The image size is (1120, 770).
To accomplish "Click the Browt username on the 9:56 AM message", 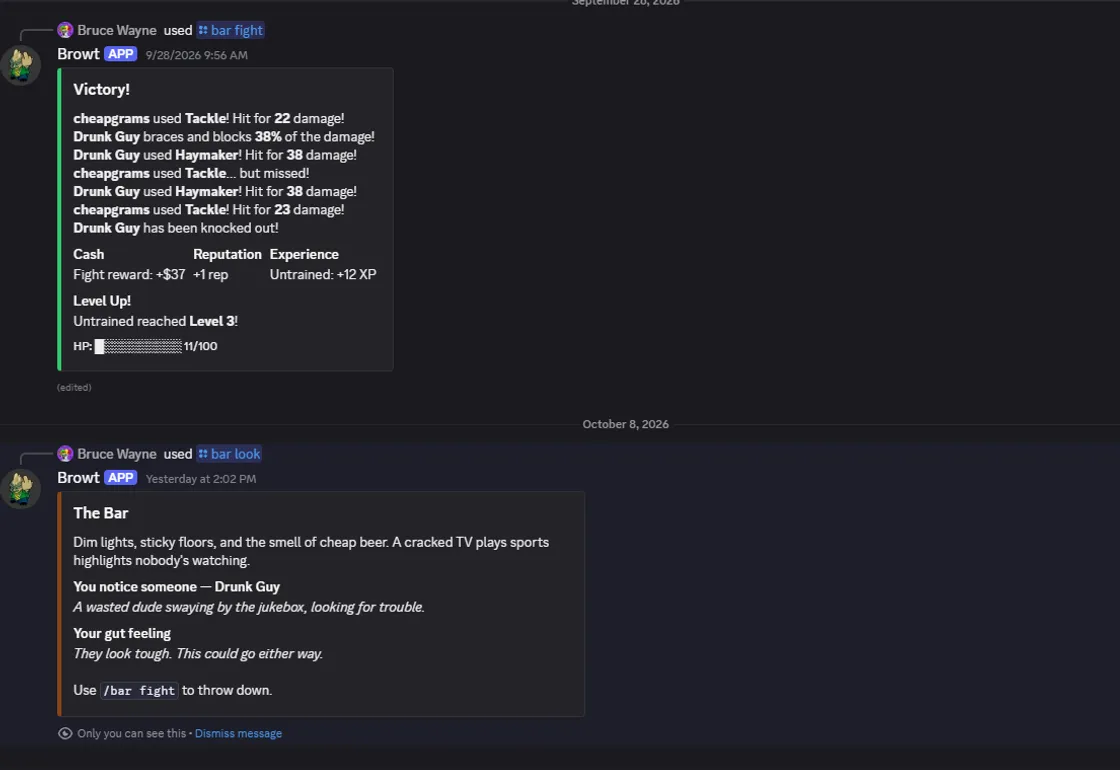I will tap(78, 54).
